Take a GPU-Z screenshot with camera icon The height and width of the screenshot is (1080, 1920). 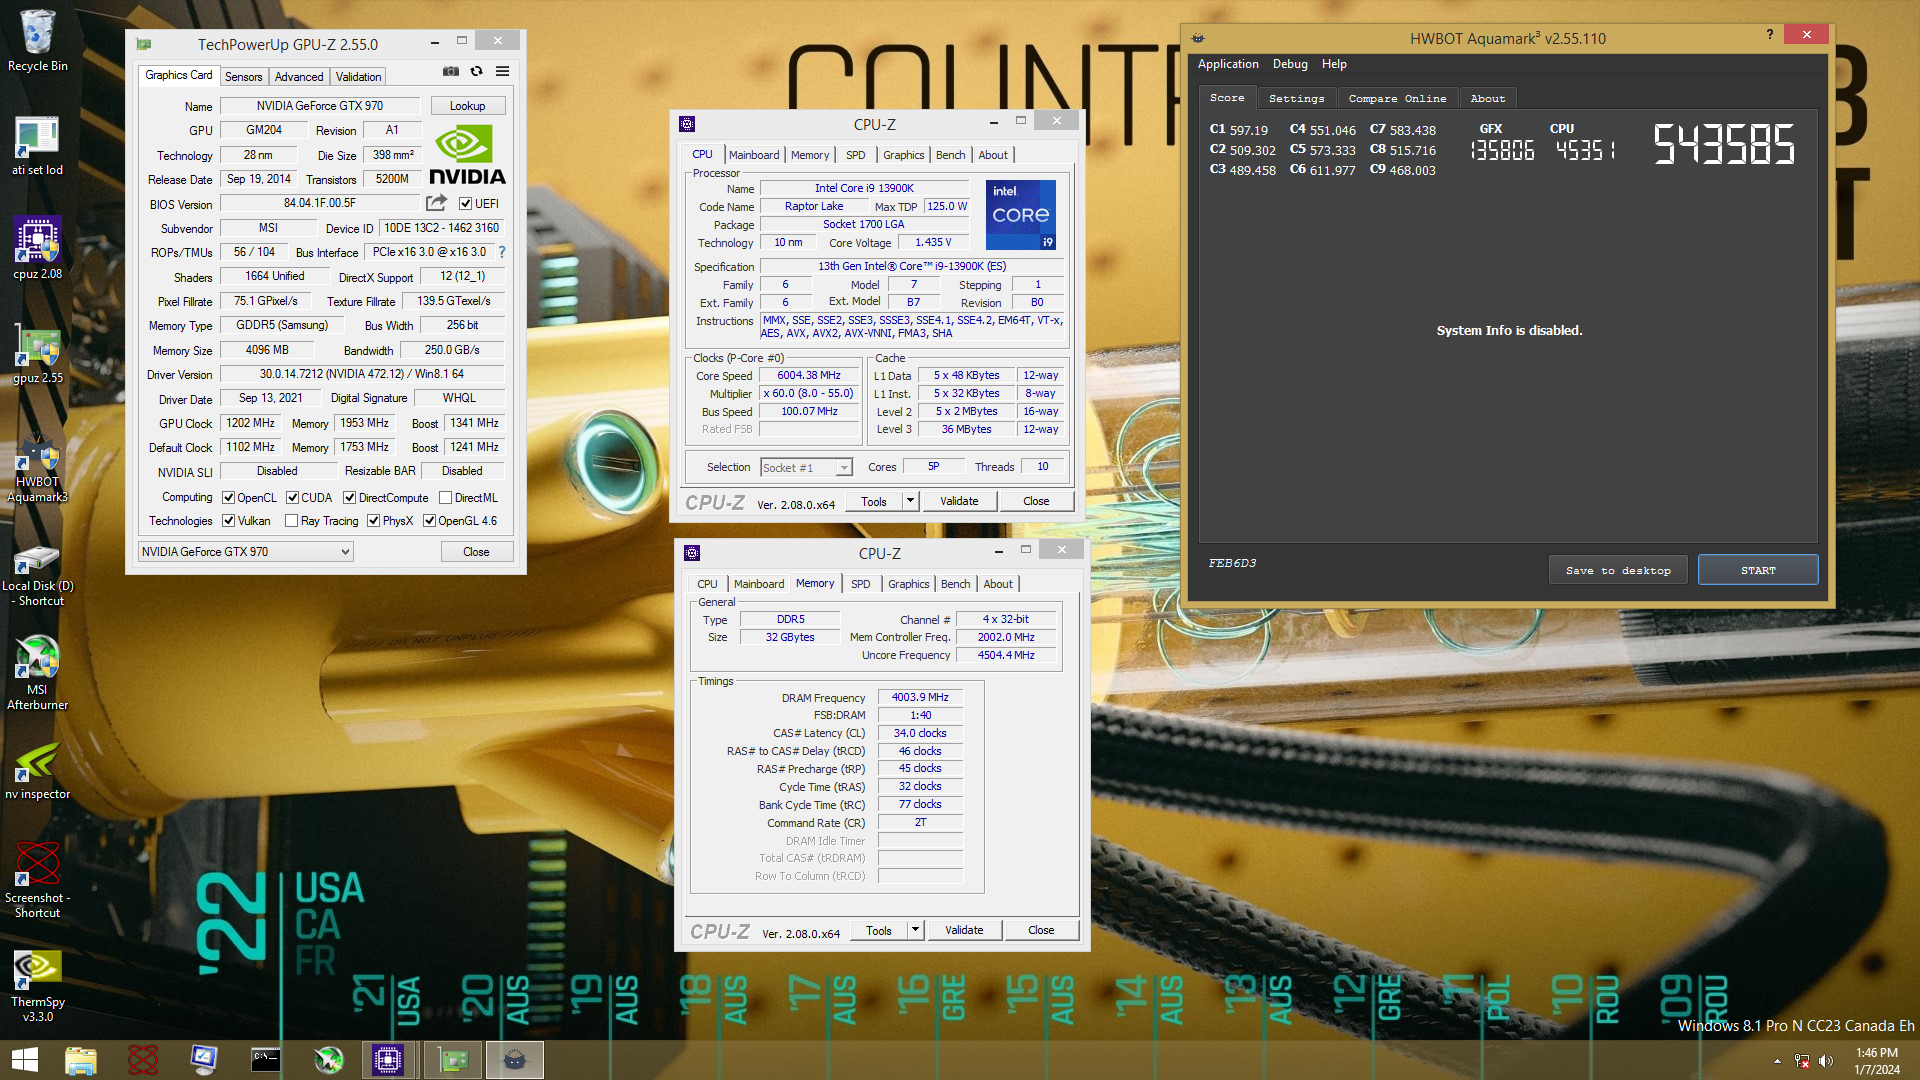451,71
